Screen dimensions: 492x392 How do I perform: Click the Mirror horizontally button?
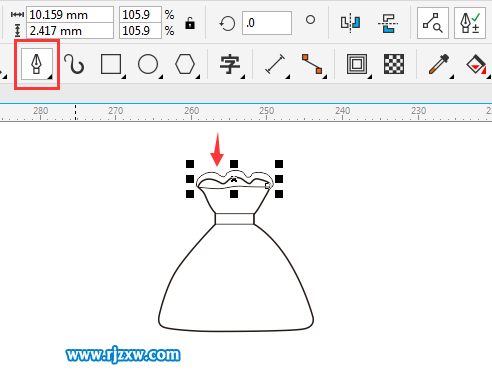click(350, 23)
